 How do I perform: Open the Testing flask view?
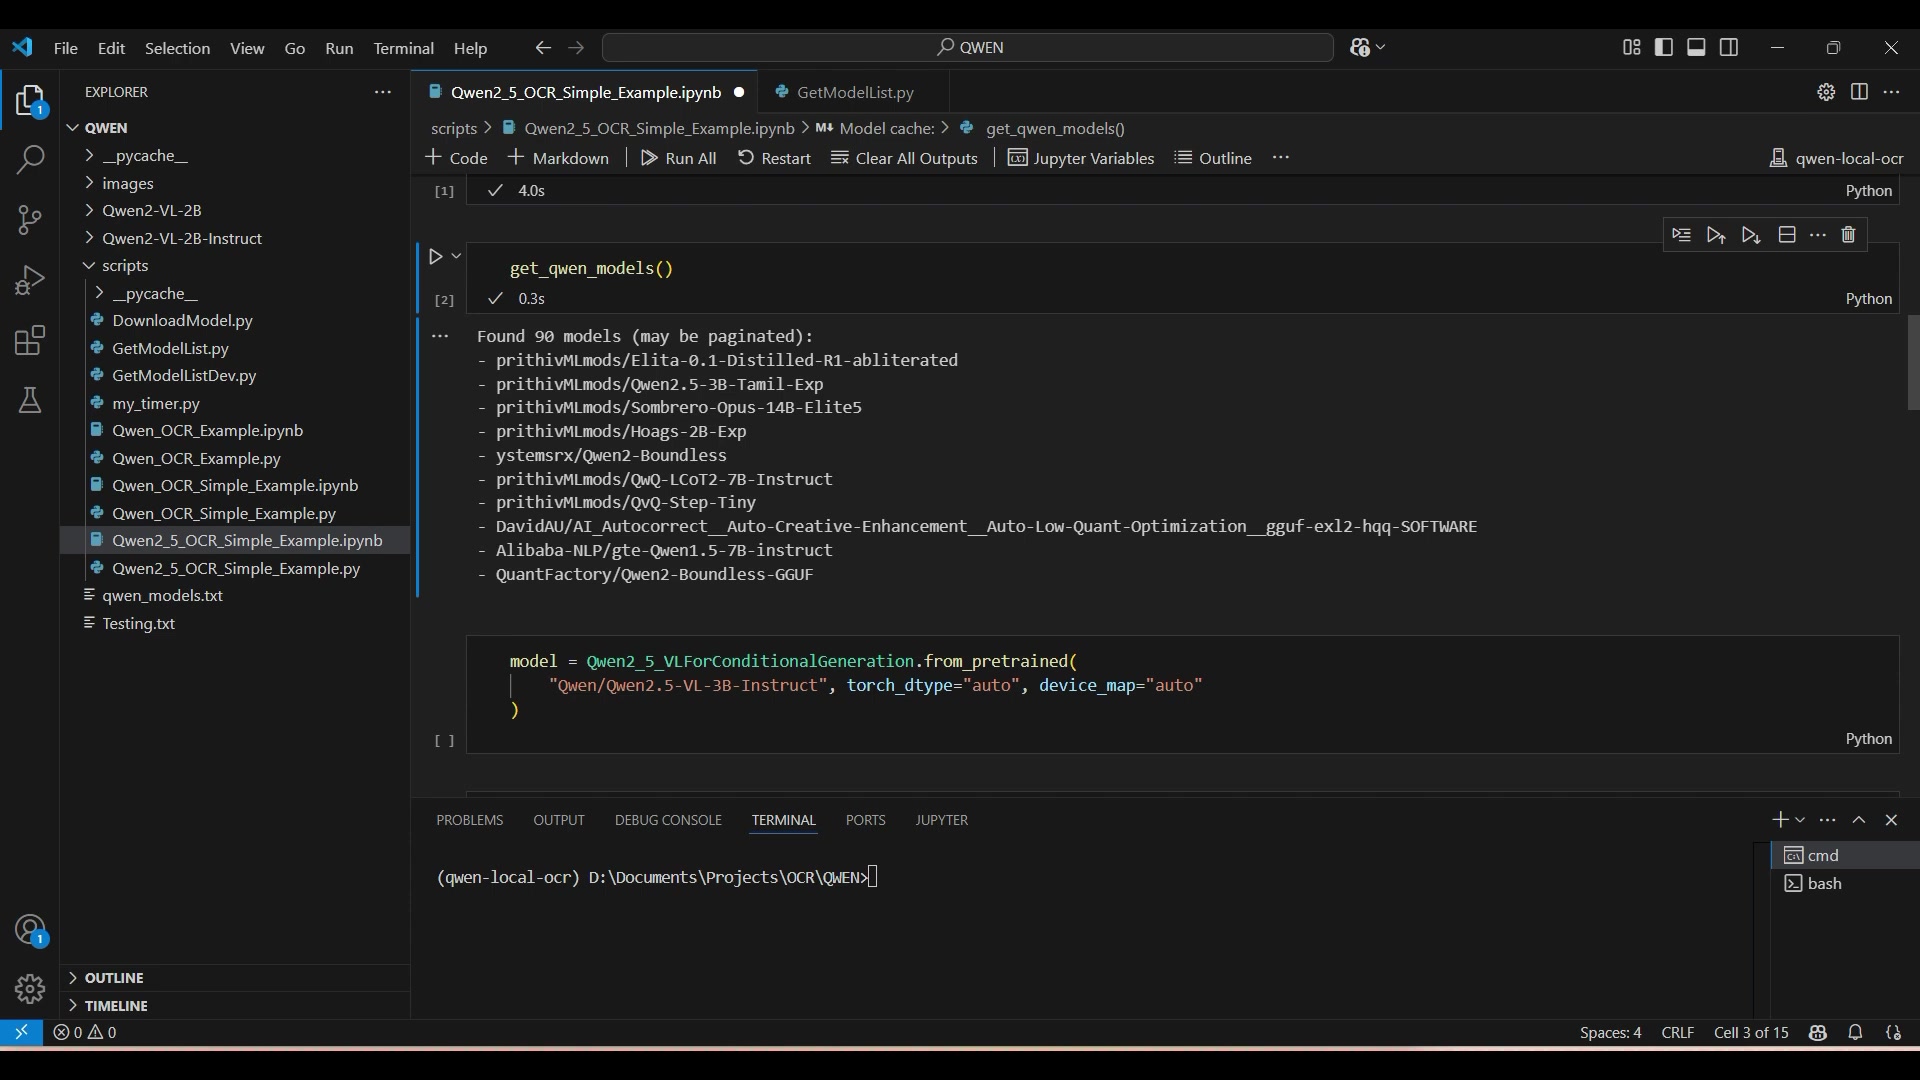tap(30, 400)
